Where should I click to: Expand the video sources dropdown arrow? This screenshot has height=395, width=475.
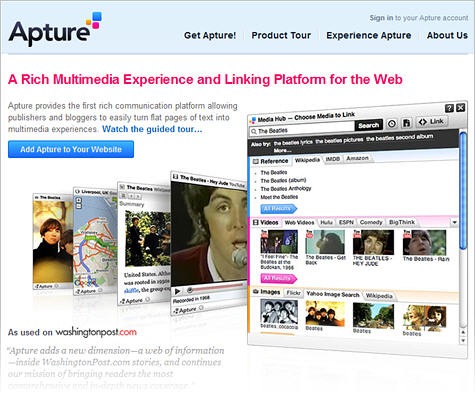tap(454, 222)
